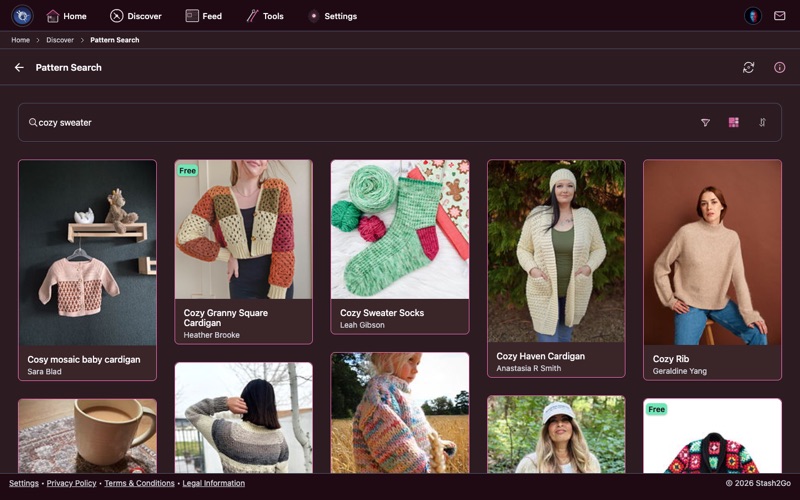Click the Free badge on the colorful granny square jacket

[x=656, y=409]
